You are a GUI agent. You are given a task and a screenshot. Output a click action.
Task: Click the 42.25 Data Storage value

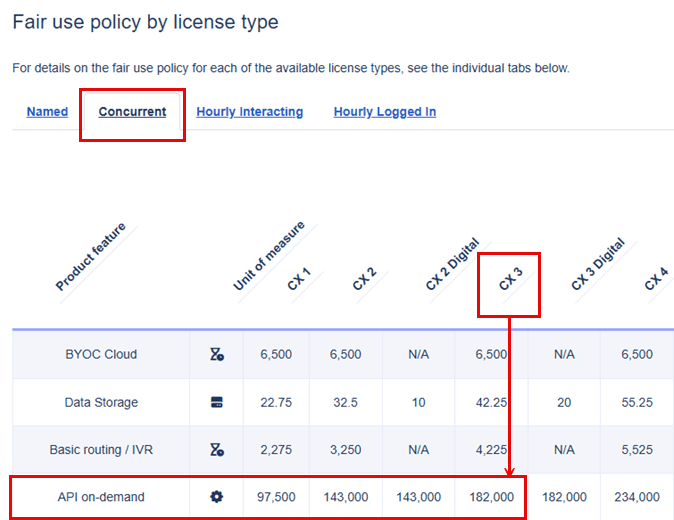(490, 402)
